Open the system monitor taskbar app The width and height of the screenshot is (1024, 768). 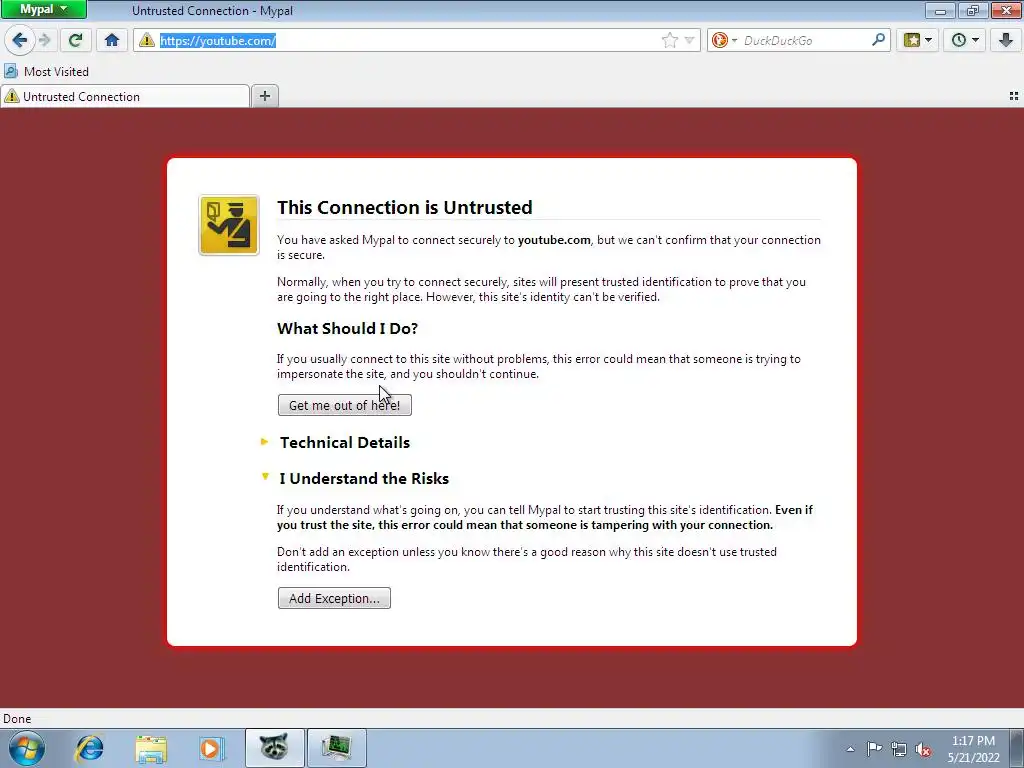[336, 748]
